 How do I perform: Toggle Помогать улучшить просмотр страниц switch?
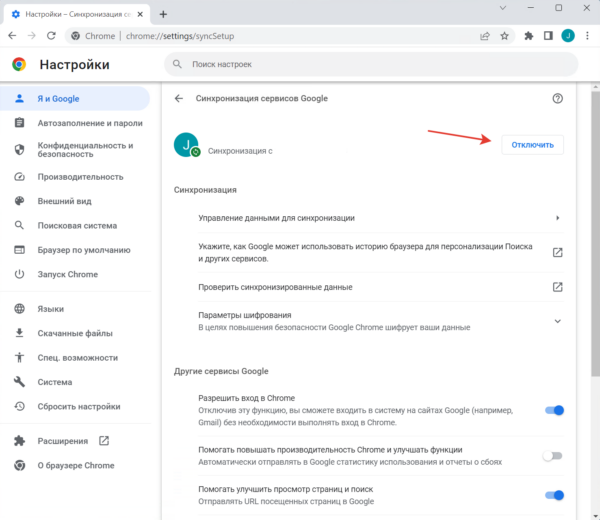pyautogui.click(x=554, y=495)
